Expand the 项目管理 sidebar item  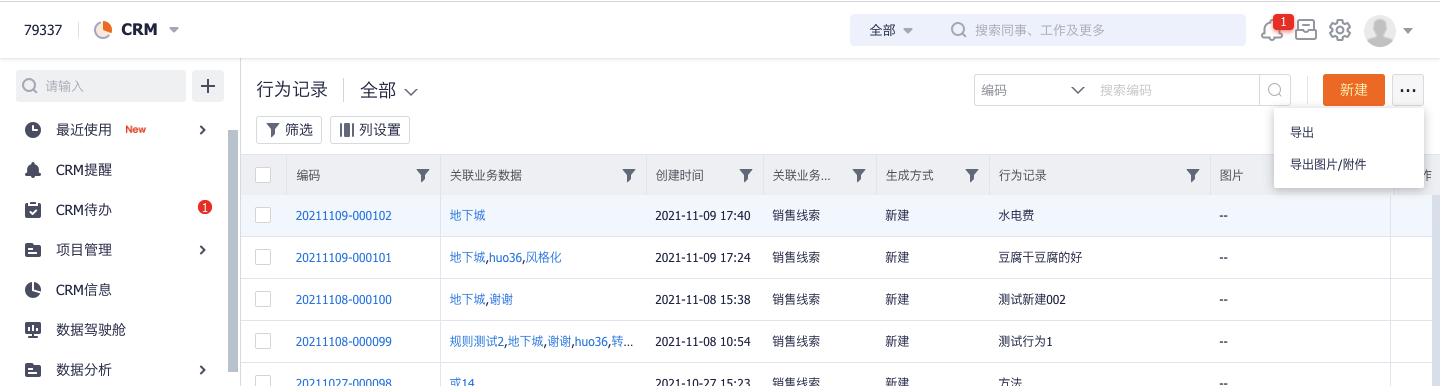pyautogui.click(x=118, y=249)
